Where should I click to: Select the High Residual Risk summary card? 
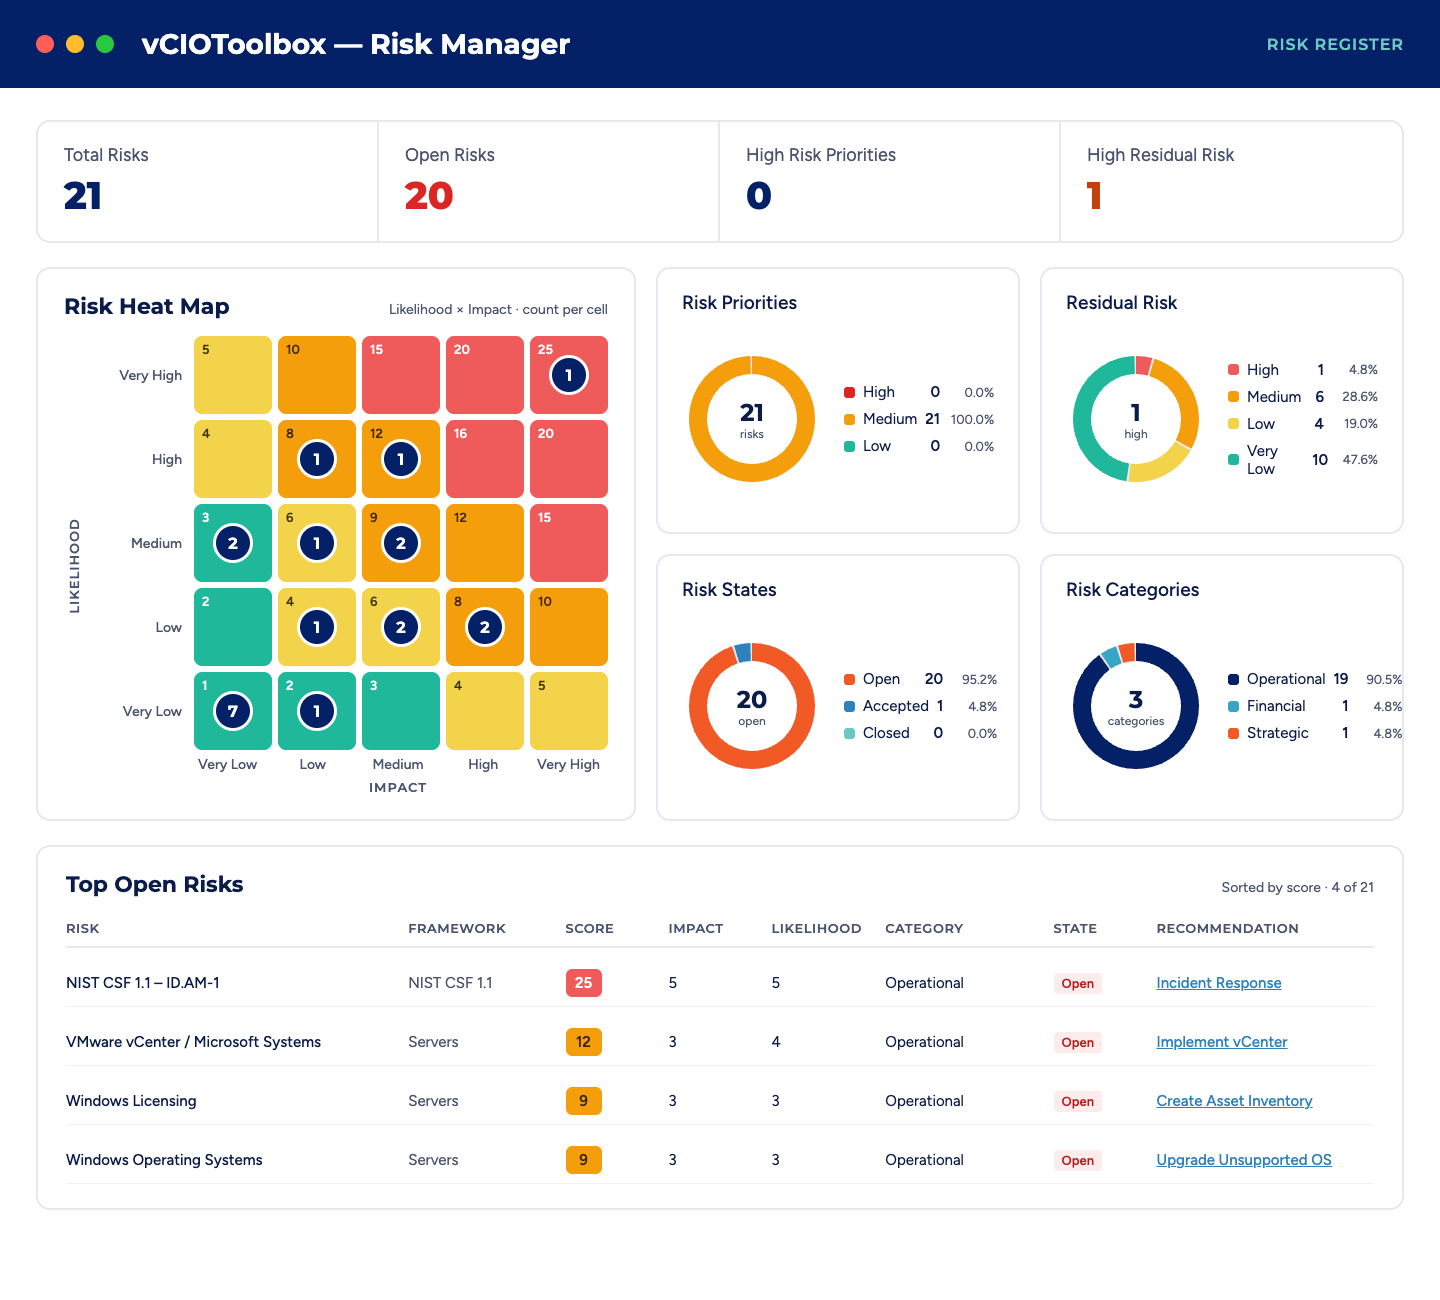1231,182
